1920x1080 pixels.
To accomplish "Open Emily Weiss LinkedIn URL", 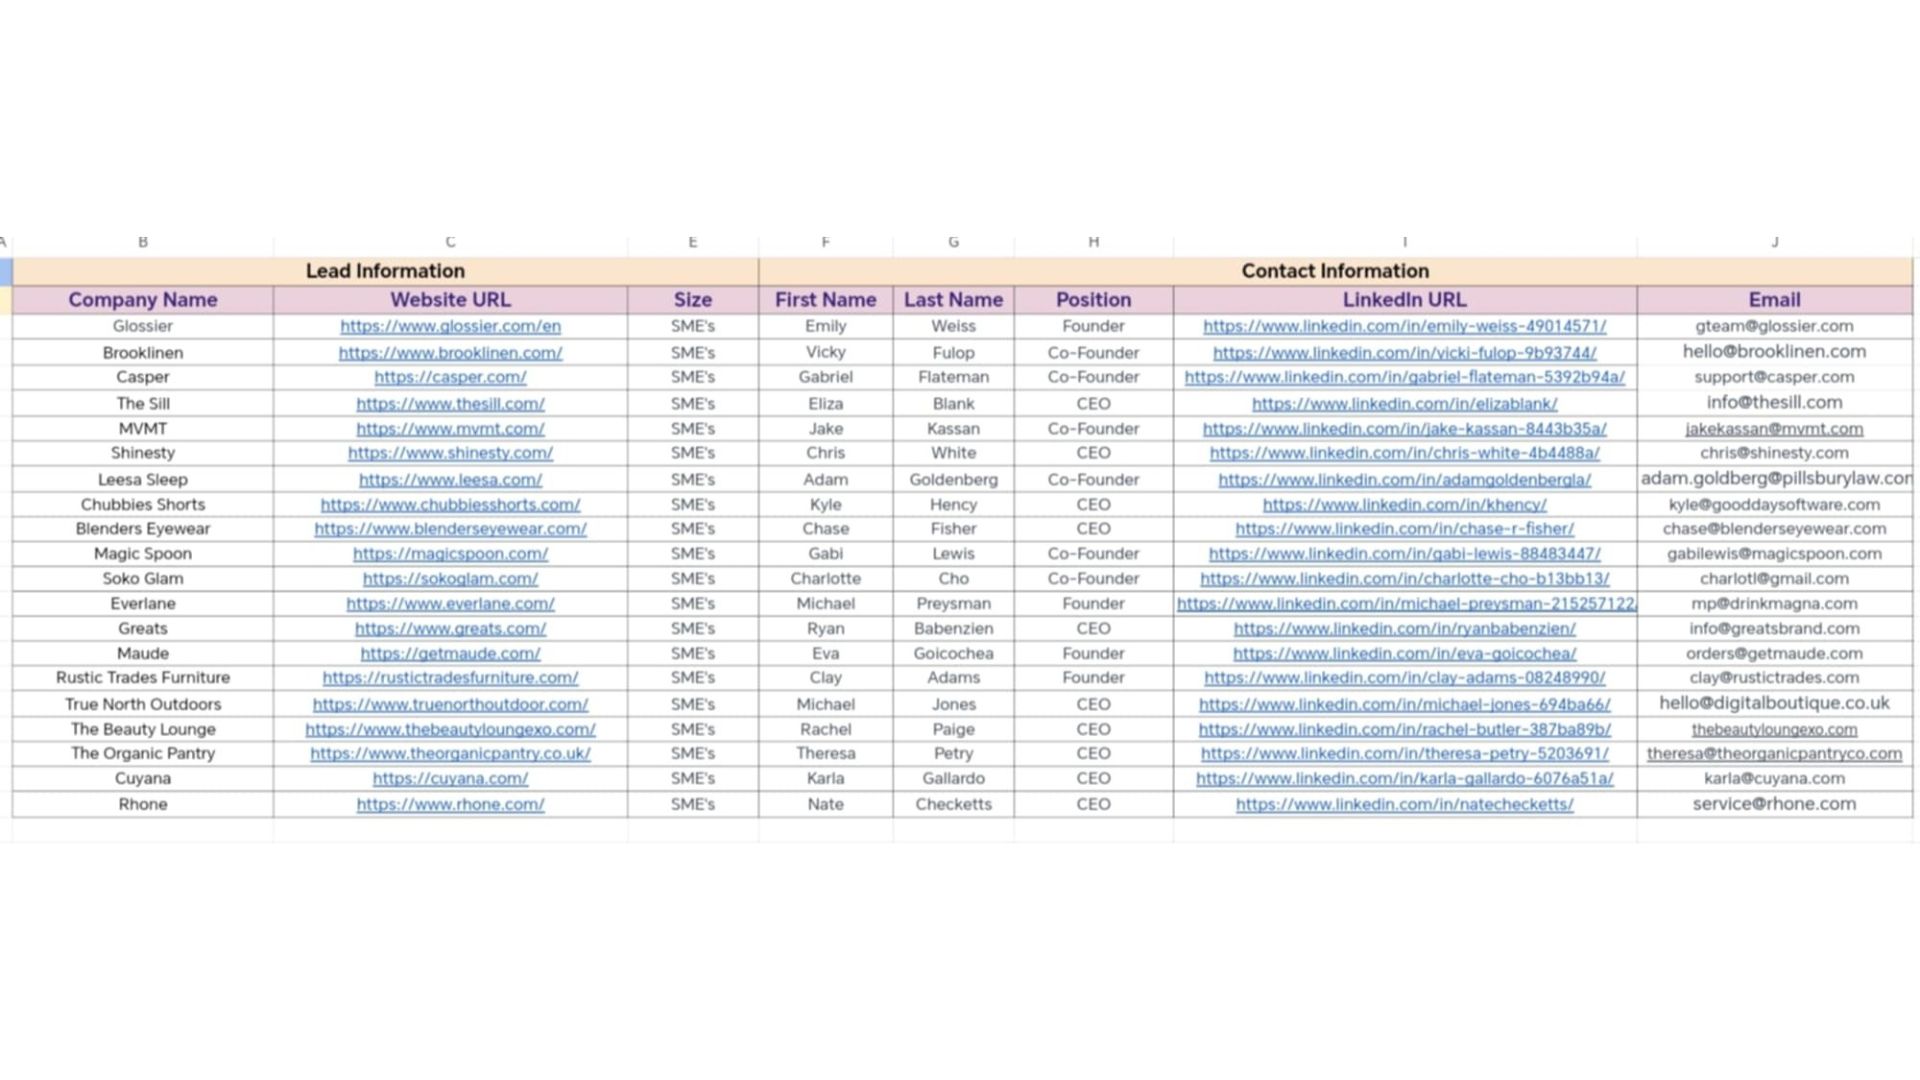I will (x=1404, y=326).
